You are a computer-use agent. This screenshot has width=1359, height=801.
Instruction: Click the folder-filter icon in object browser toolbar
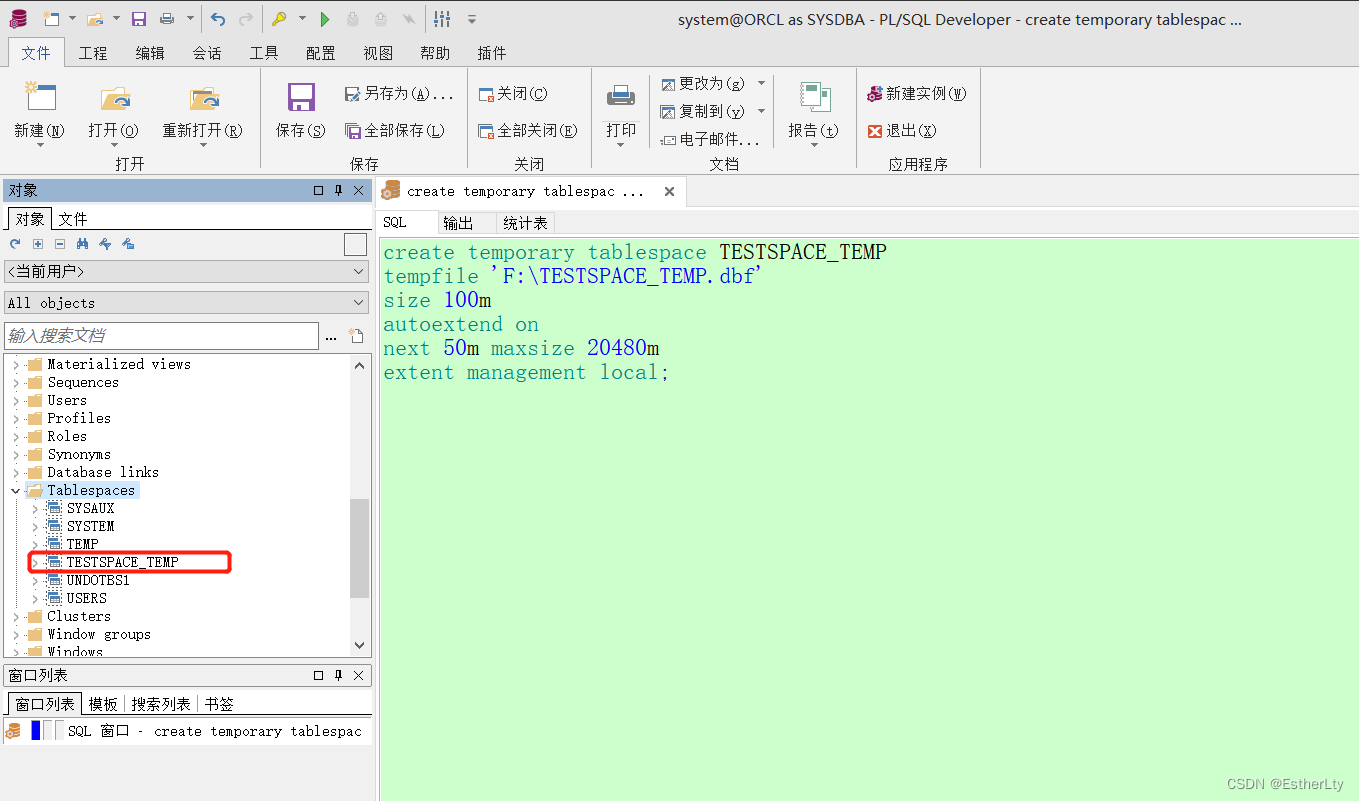click(128, 244)
